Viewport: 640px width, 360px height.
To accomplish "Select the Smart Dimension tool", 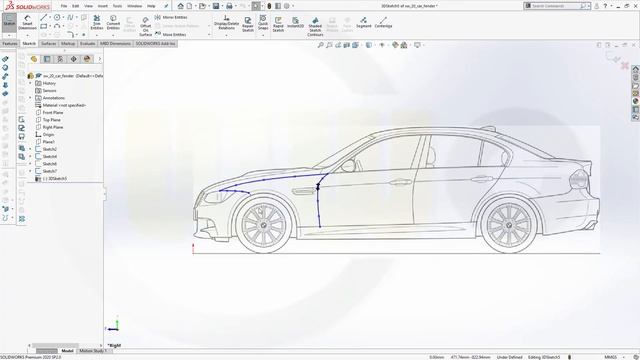I will [x=27, y=23].
